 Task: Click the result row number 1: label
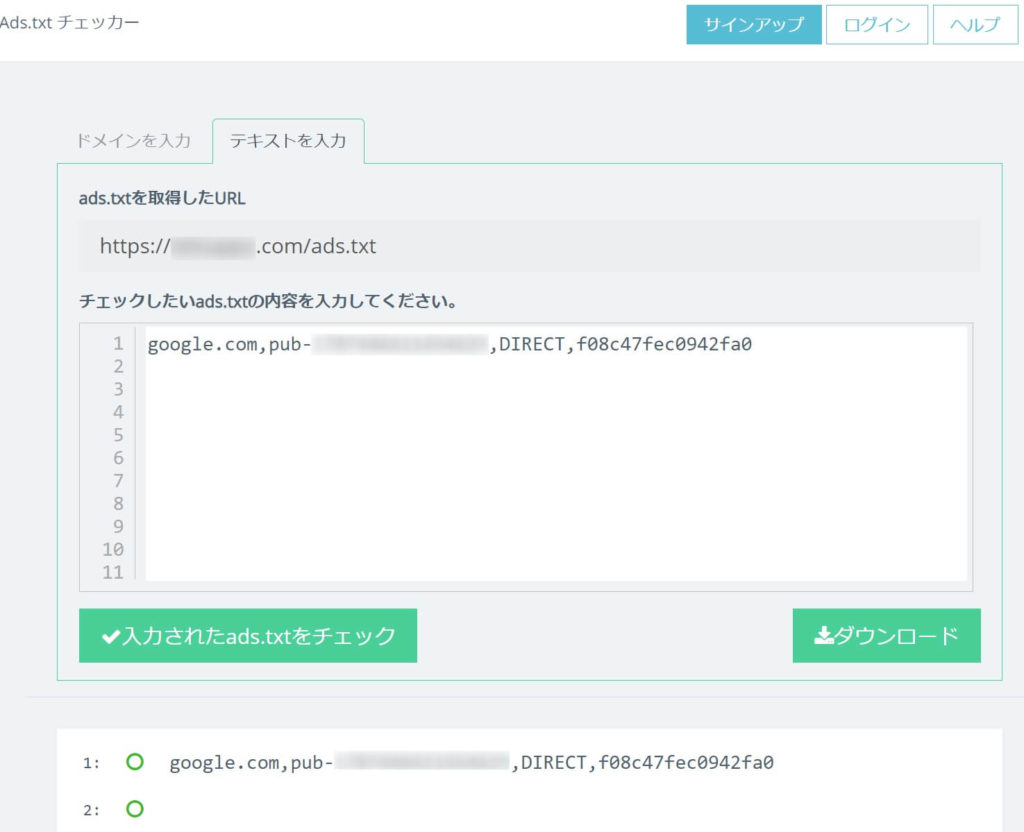click(x=91, y=763)
